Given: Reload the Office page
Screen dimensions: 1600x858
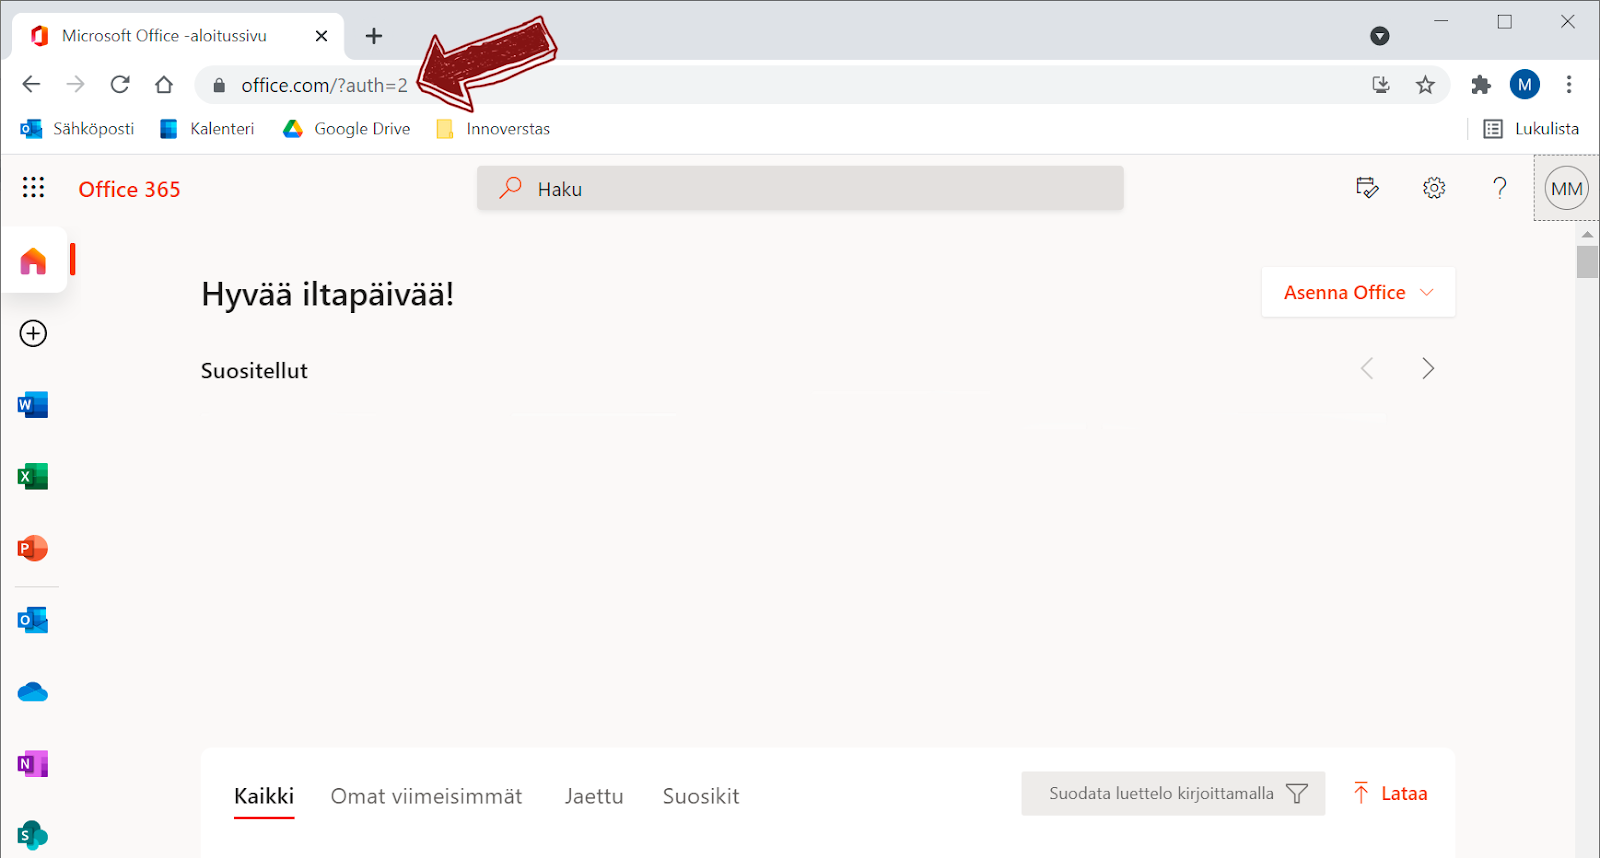Looking at the screenshot, I should pyautogui.click(x=120, y=84).
